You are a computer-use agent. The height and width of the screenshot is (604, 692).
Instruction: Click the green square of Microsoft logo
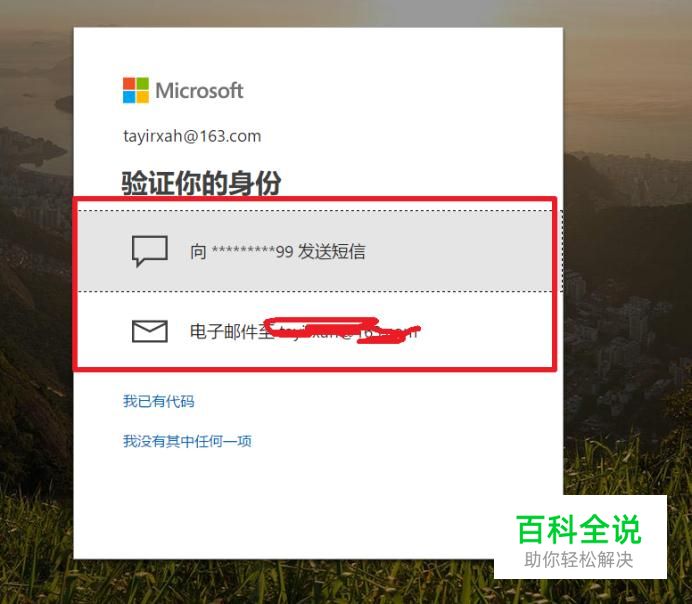pos(143,83)
